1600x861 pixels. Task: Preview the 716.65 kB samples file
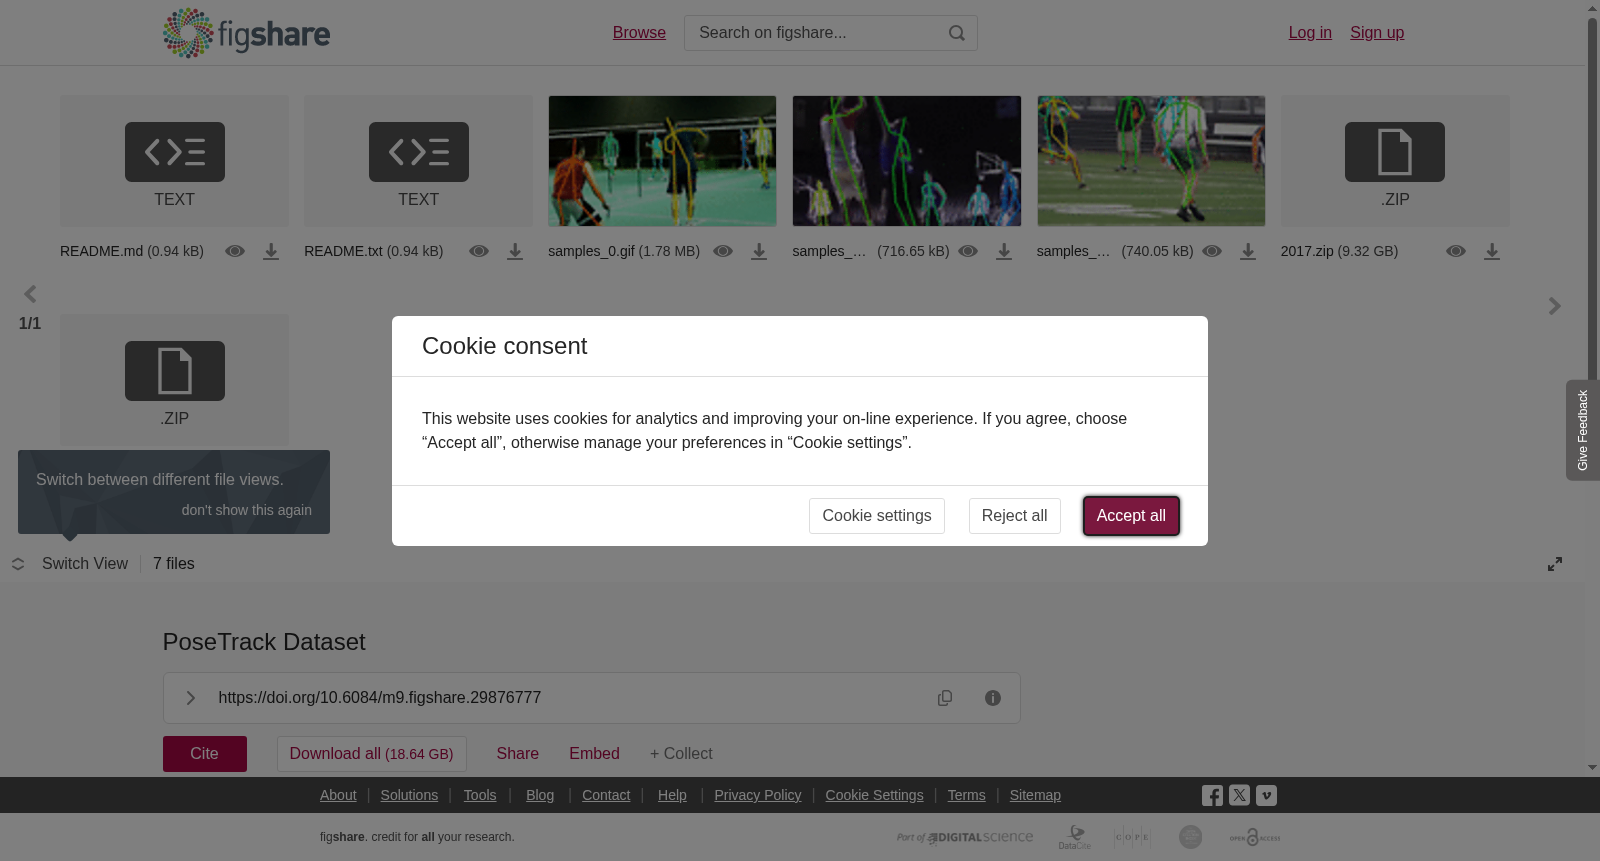(968, 251)
